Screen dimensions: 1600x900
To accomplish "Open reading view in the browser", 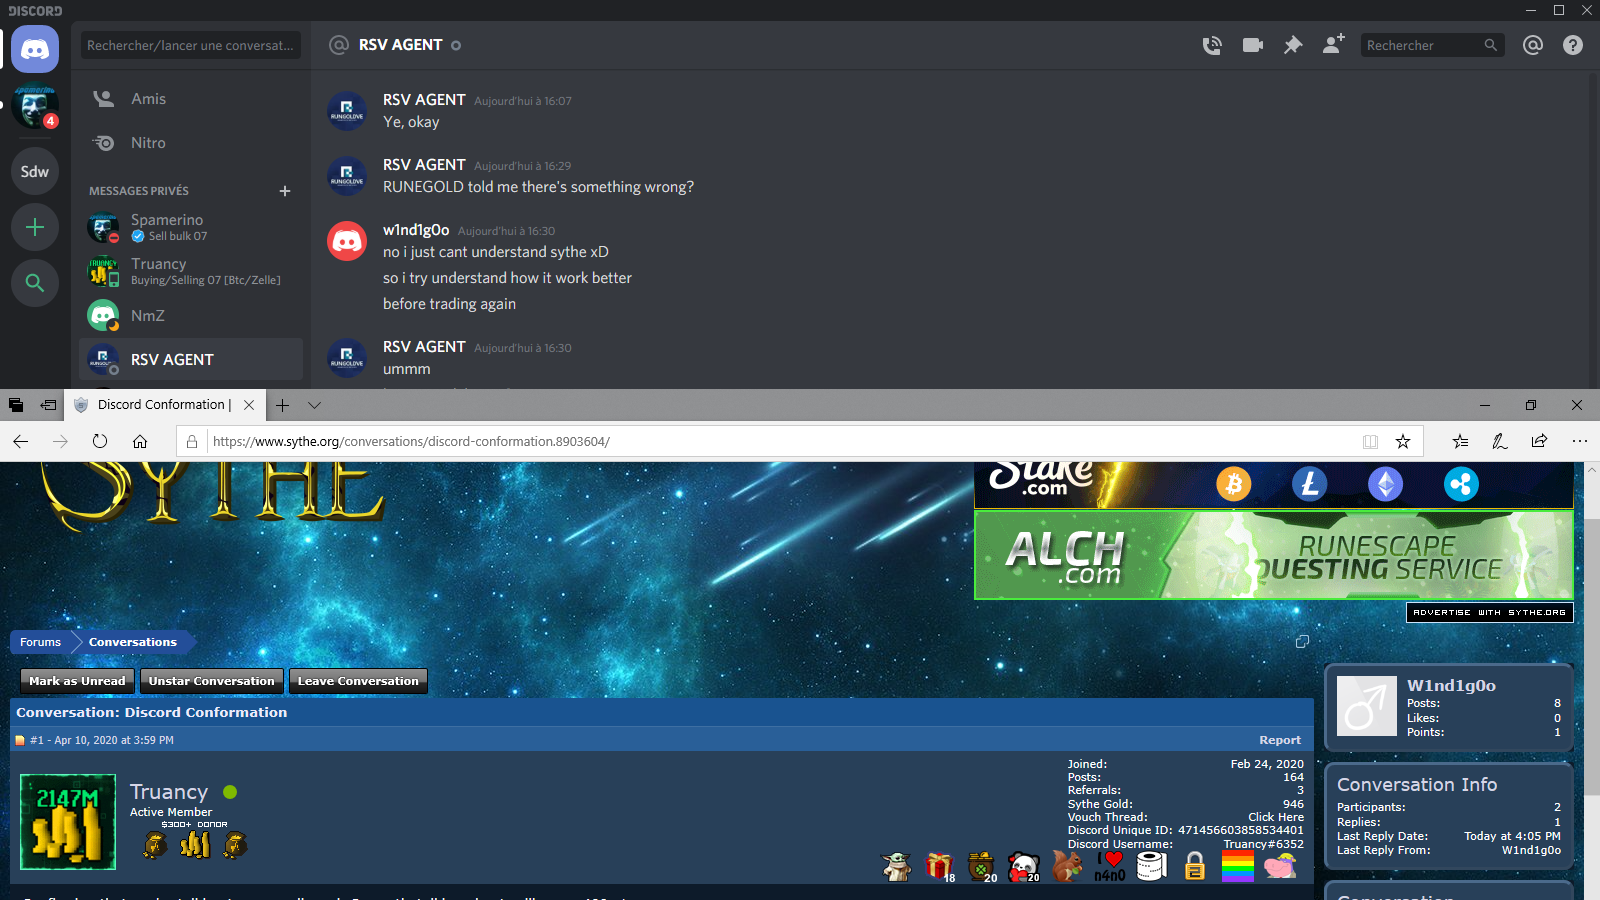I will (1370, 441).
